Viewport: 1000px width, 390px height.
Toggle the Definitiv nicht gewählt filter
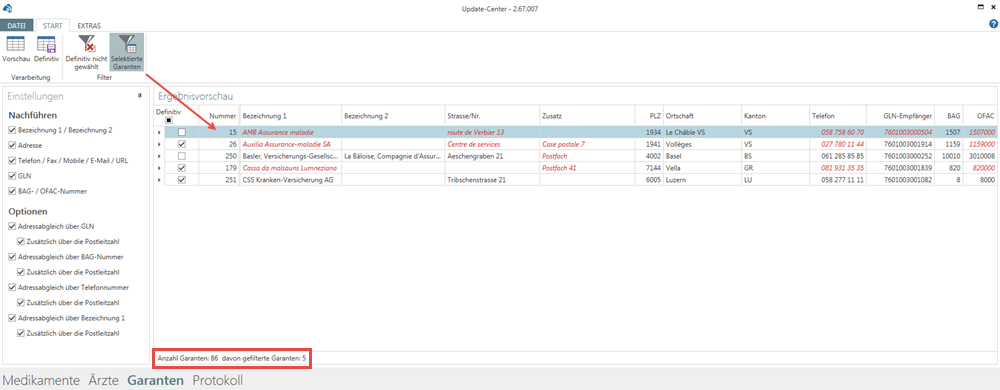coord(86,52)
